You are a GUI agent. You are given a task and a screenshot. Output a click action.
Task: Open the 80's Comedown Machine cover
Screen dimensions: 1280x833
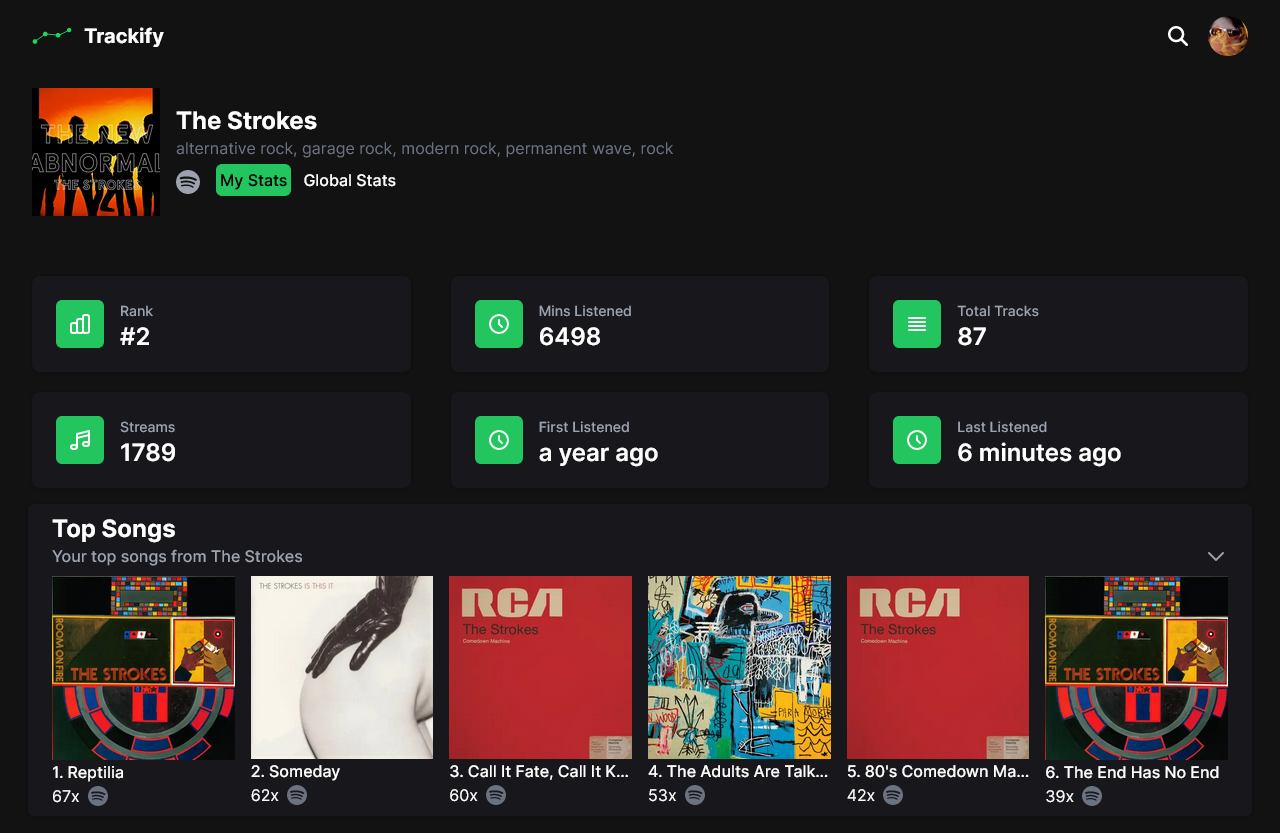938,667
